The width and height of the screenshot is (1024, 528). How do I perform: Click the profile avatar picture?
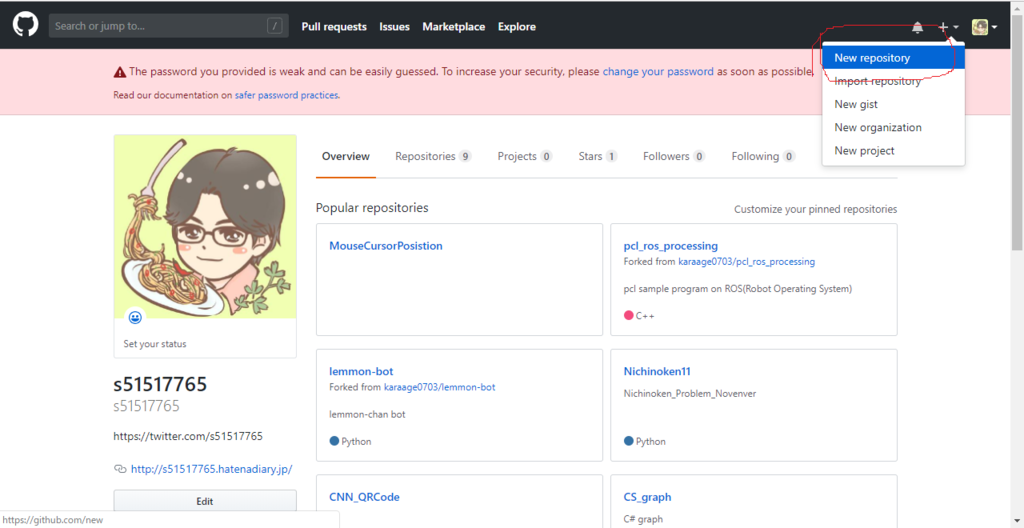coord(205,227)
